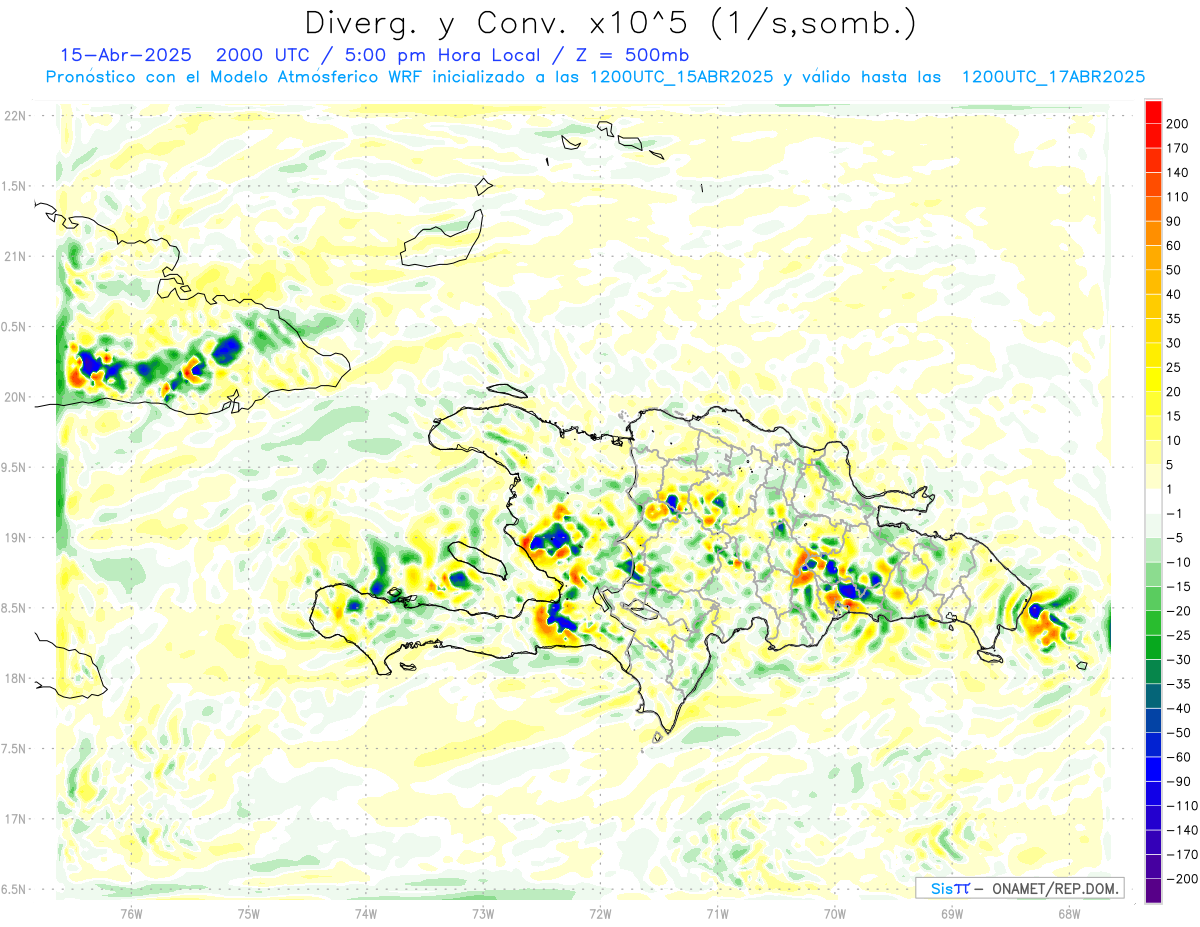Click the '-140' colorbar label
Viewport: 1200px width, 927px height.
1181,830
